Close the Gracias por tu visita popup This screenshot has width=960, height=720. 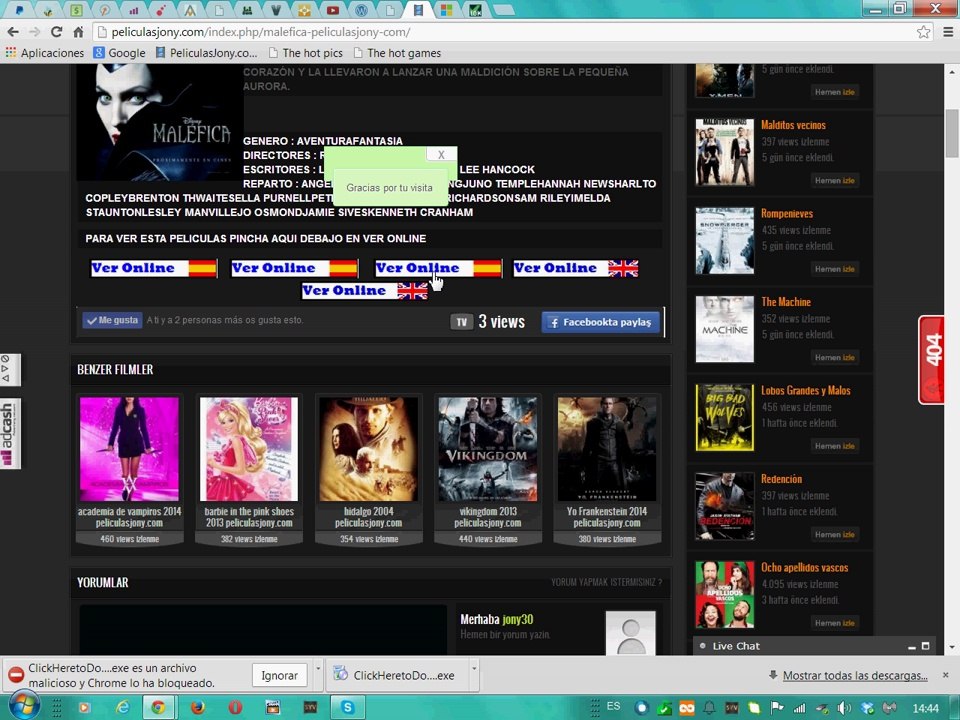(441, 155)
